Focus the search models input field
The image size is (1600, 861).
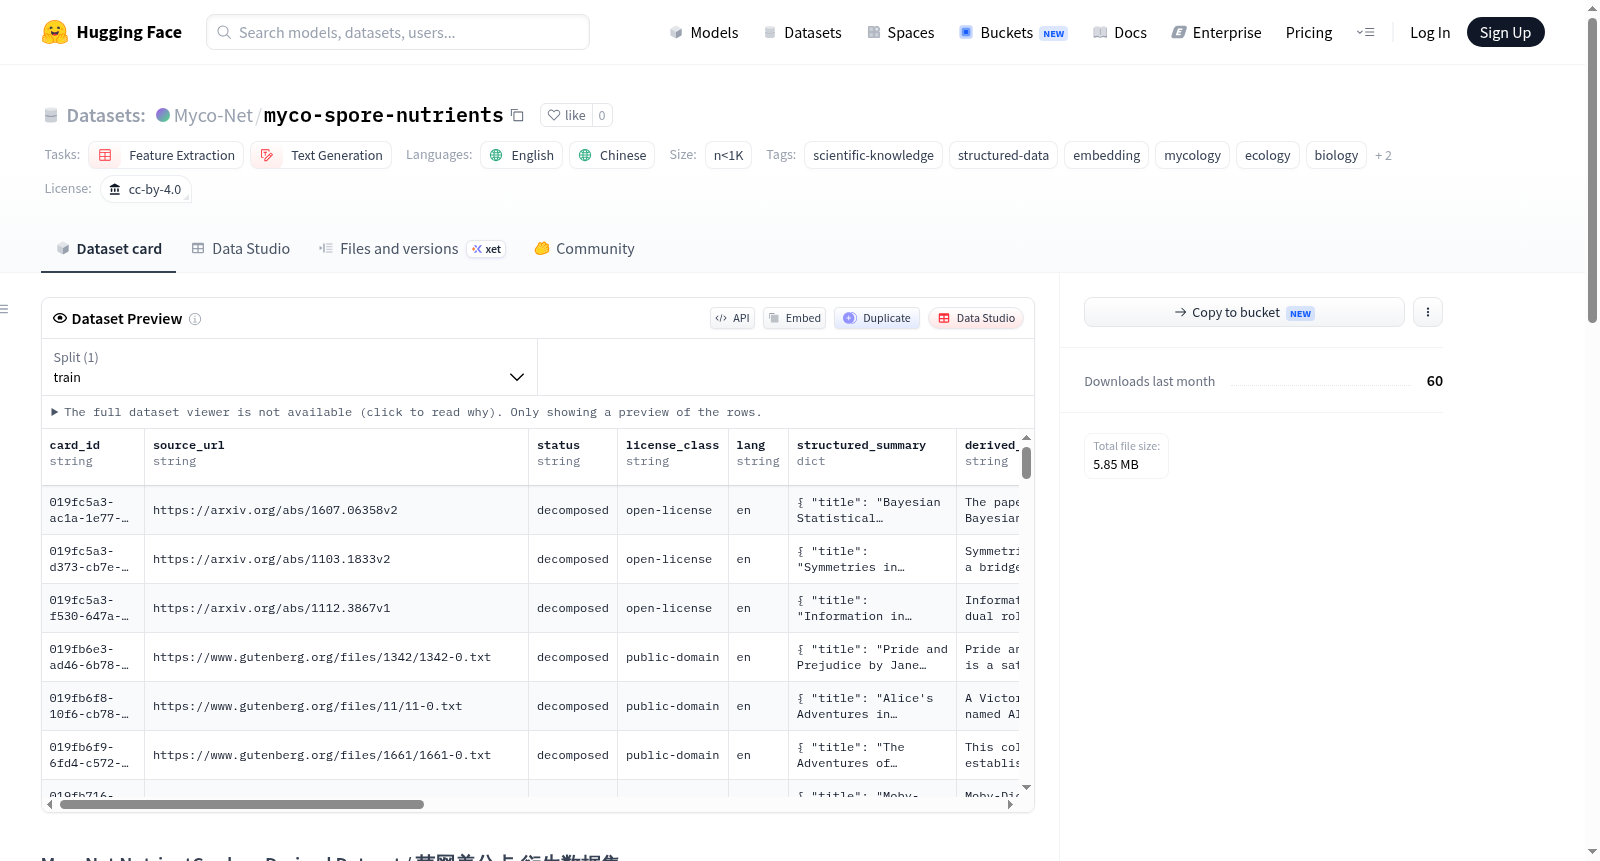(x=398, y=32)
